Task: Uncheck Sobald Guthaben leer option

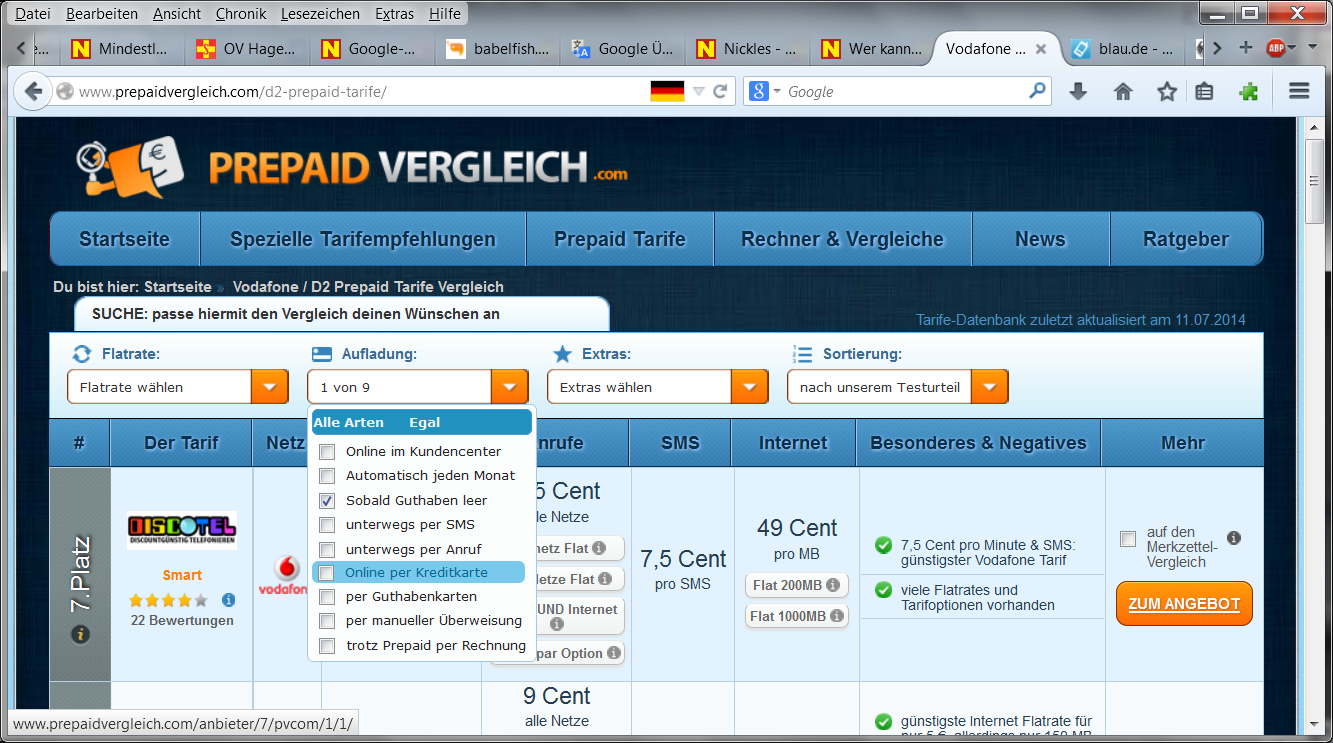Action: pyautogui.click(x=327, y=500)
